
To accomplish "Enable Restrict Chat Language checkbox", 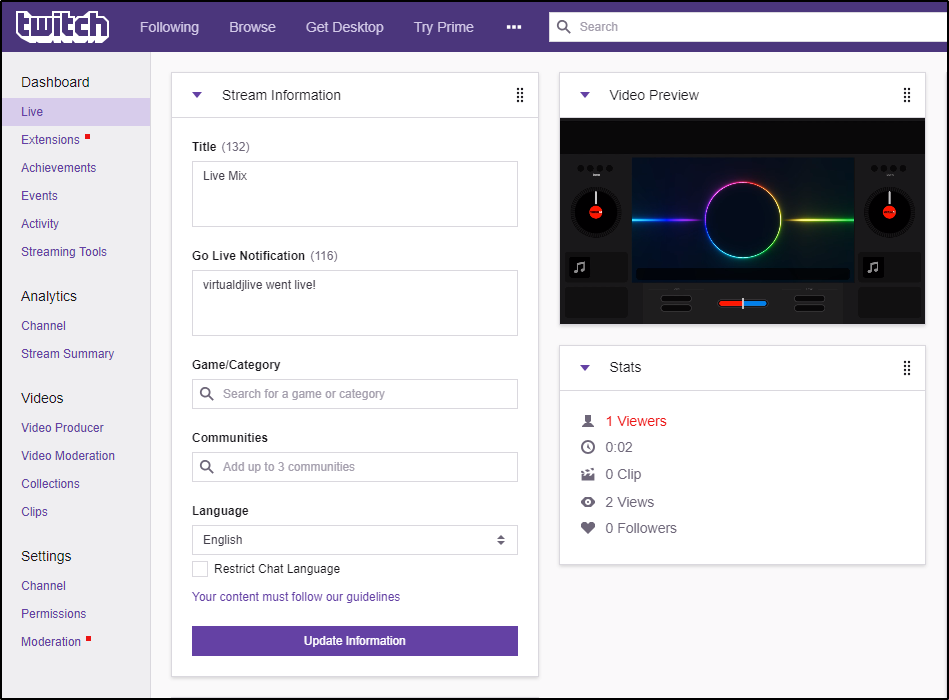I will click(x=200, y=569).
